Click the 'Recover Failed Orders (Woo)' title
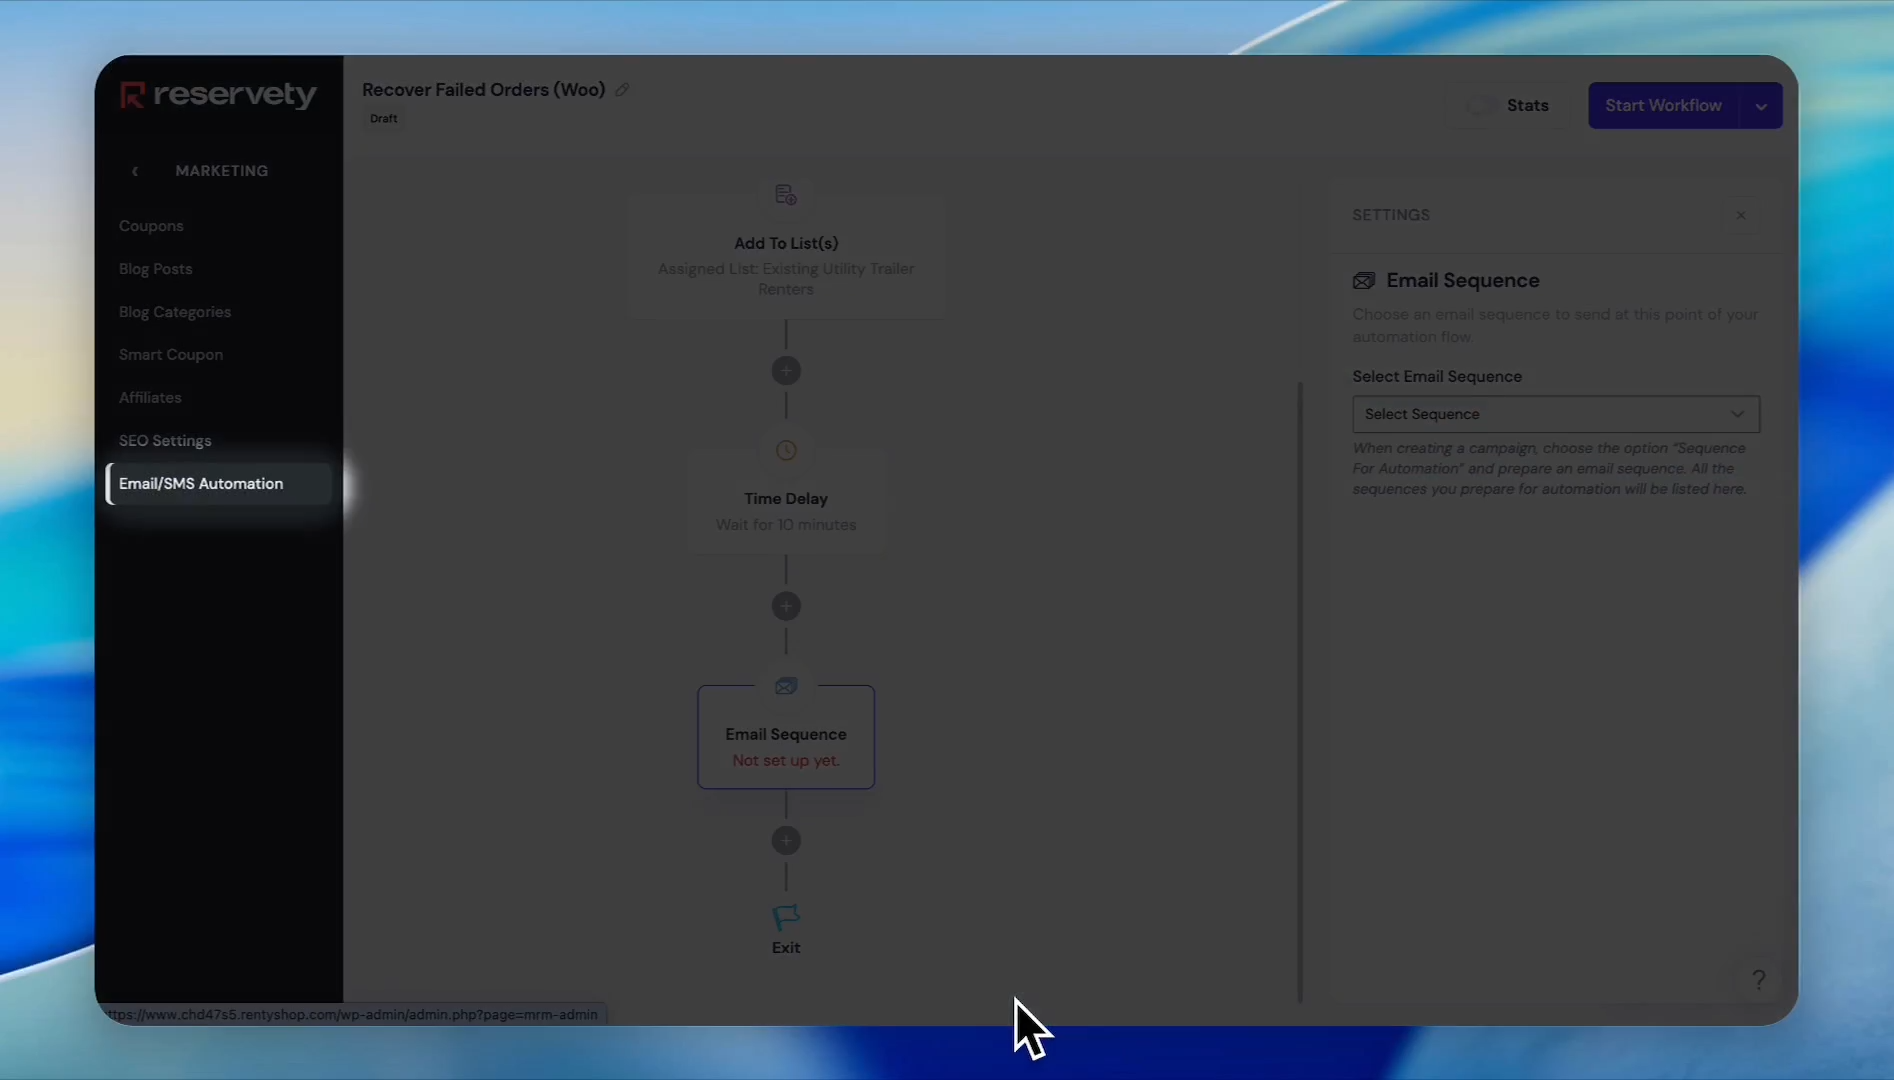Screen dimensions: 1894x1080 (484, 90)
